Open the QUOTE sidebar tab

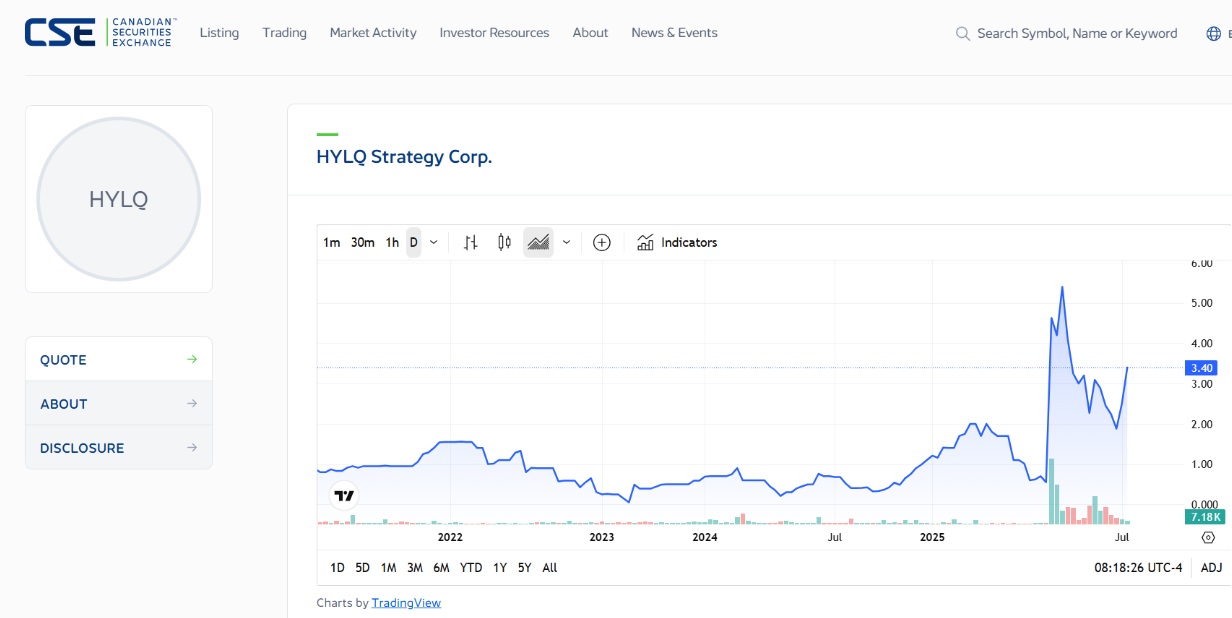pyautogui.click(x=119, y=359)
